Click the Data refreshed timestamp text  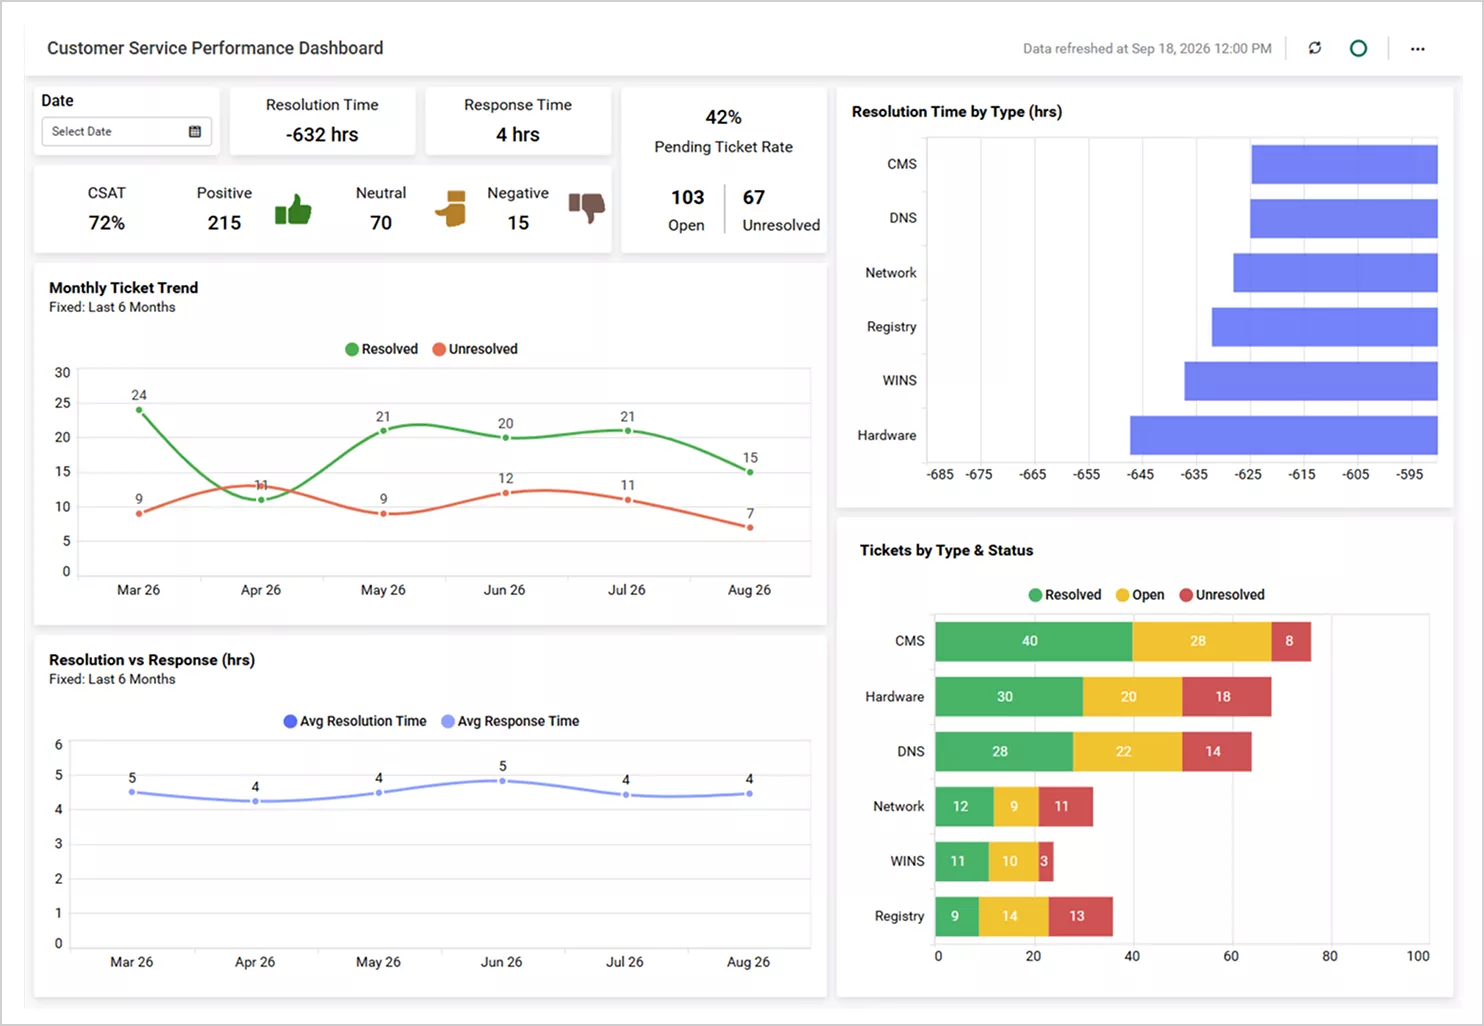coord(1147,48)
